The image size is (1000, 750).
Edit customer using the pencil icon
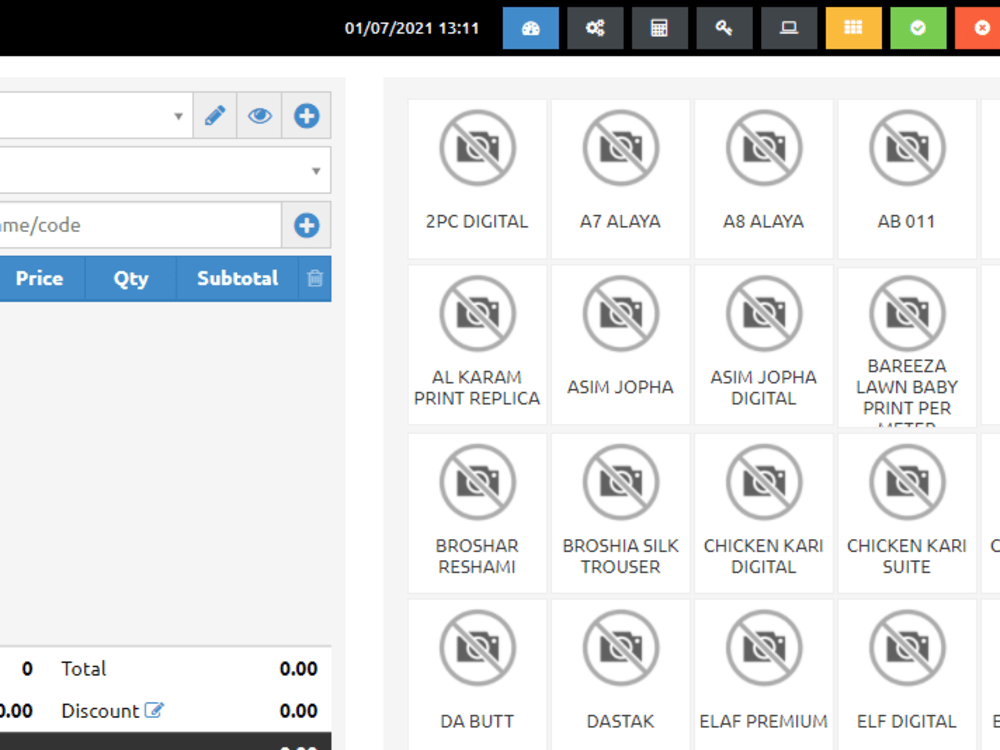(x=215, y=115)
